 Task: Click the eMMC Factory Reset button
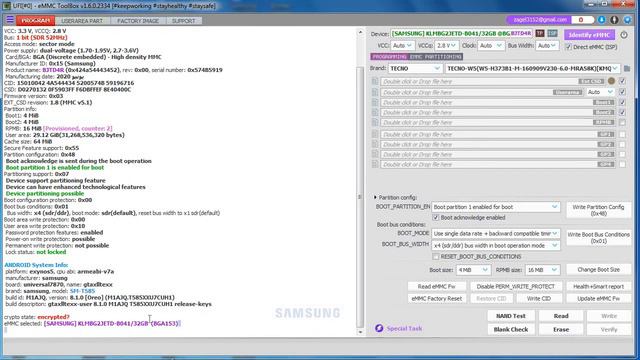tap(436, 298)
